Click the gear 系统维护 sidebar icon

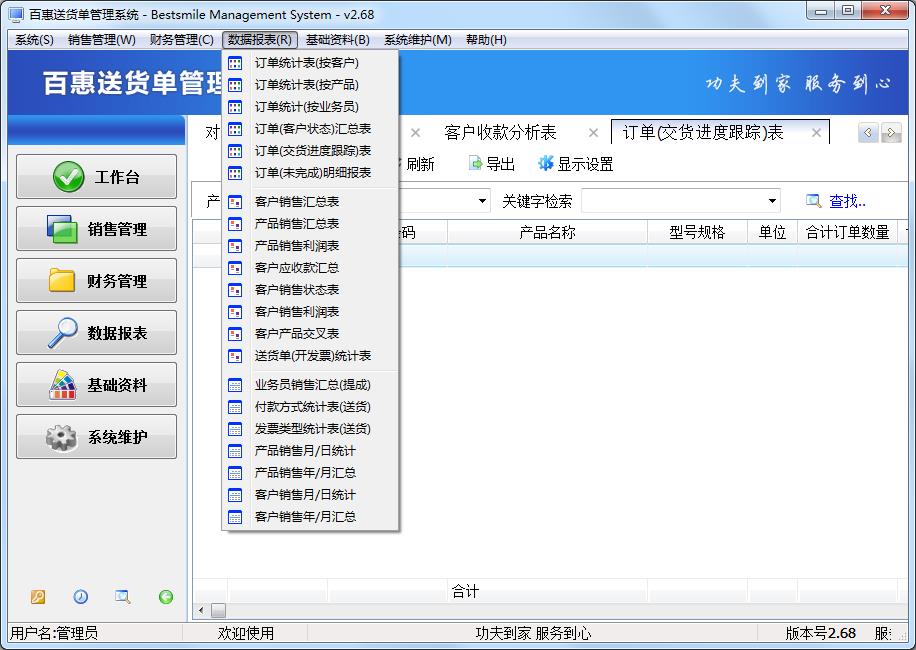click(x=62, y=437)
